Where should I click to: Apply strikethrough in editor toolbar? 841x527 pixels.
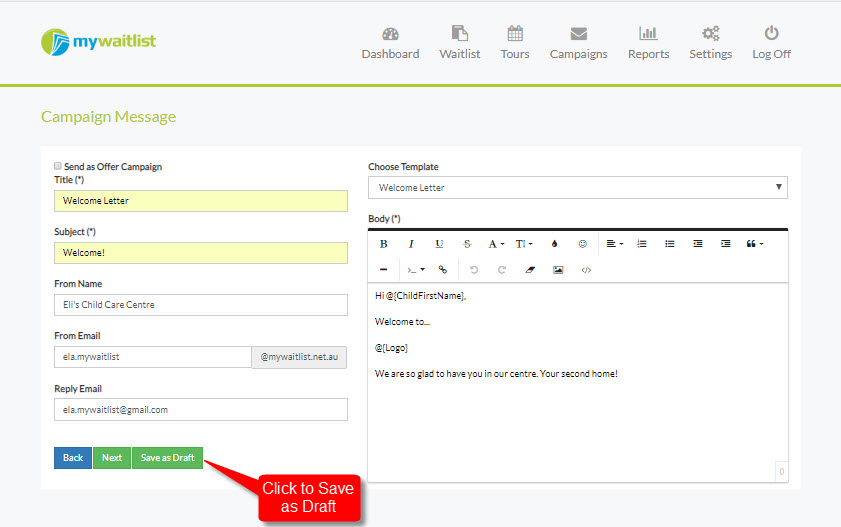click(467, 244)
